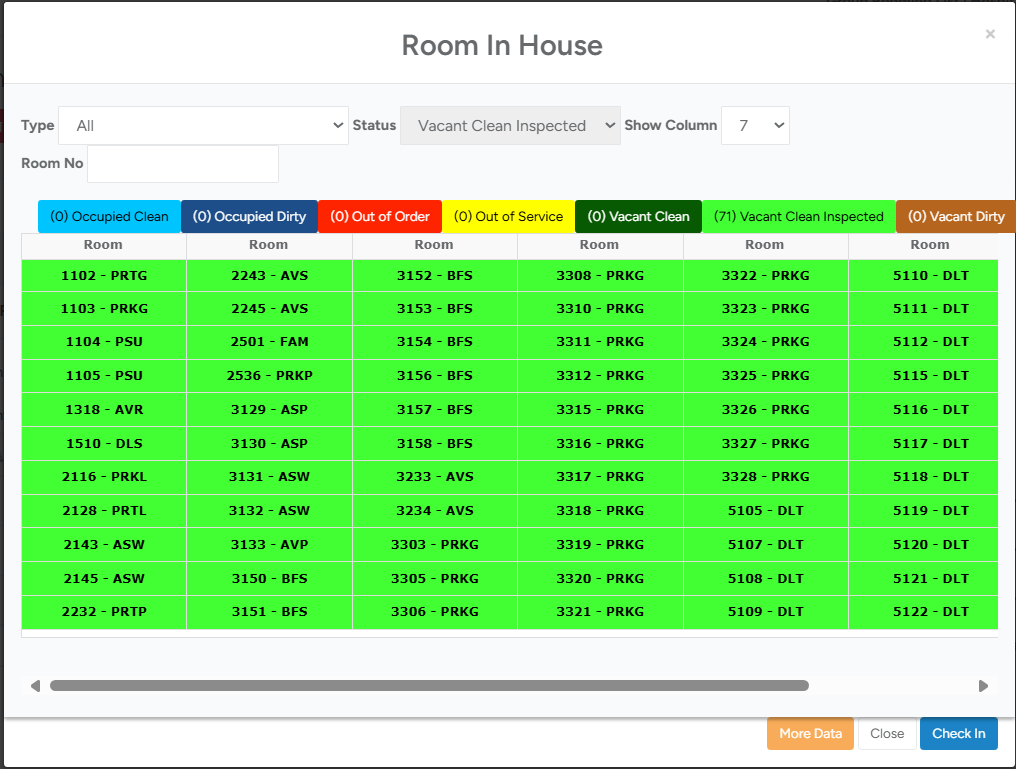Close the Room In House dialog via X
1016x769 pixels.
990,34
